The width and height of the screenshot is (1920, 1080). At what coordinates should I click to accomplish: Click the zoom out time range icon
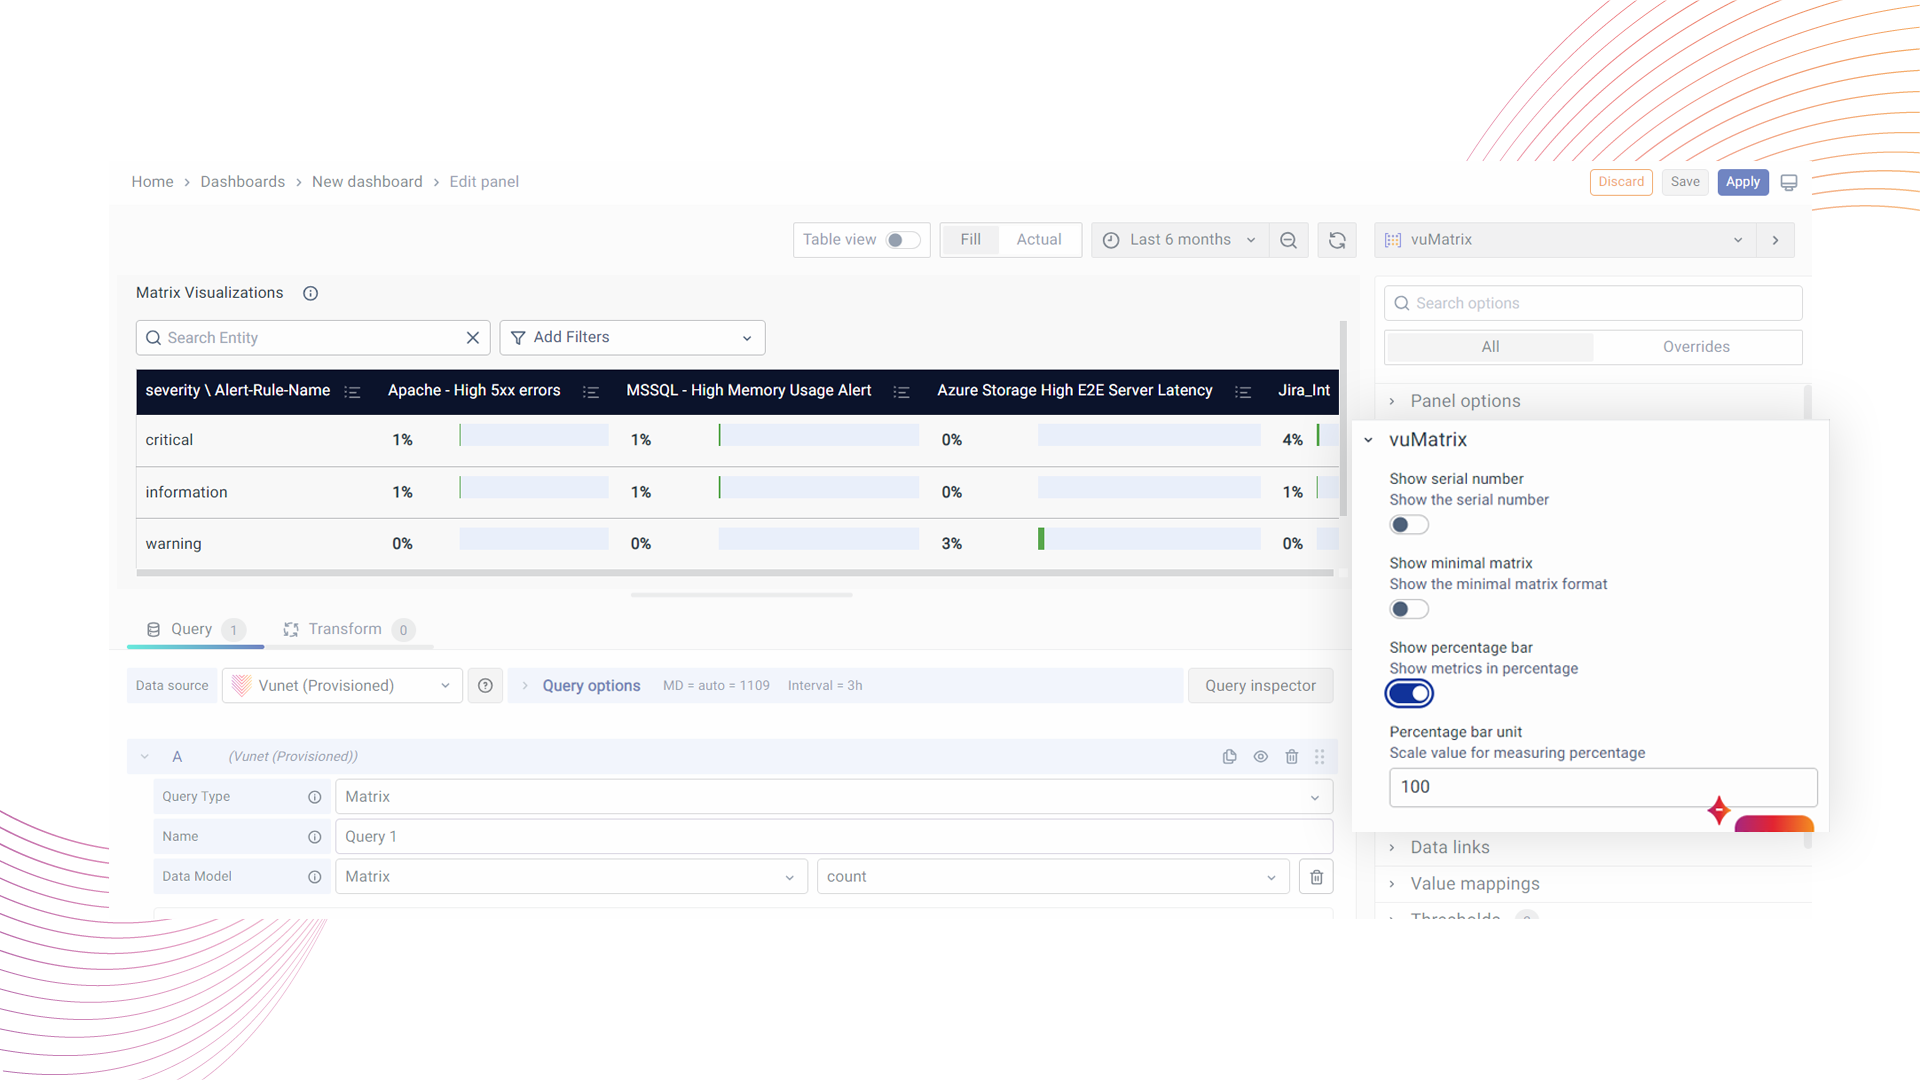[x=1288, y=240]
